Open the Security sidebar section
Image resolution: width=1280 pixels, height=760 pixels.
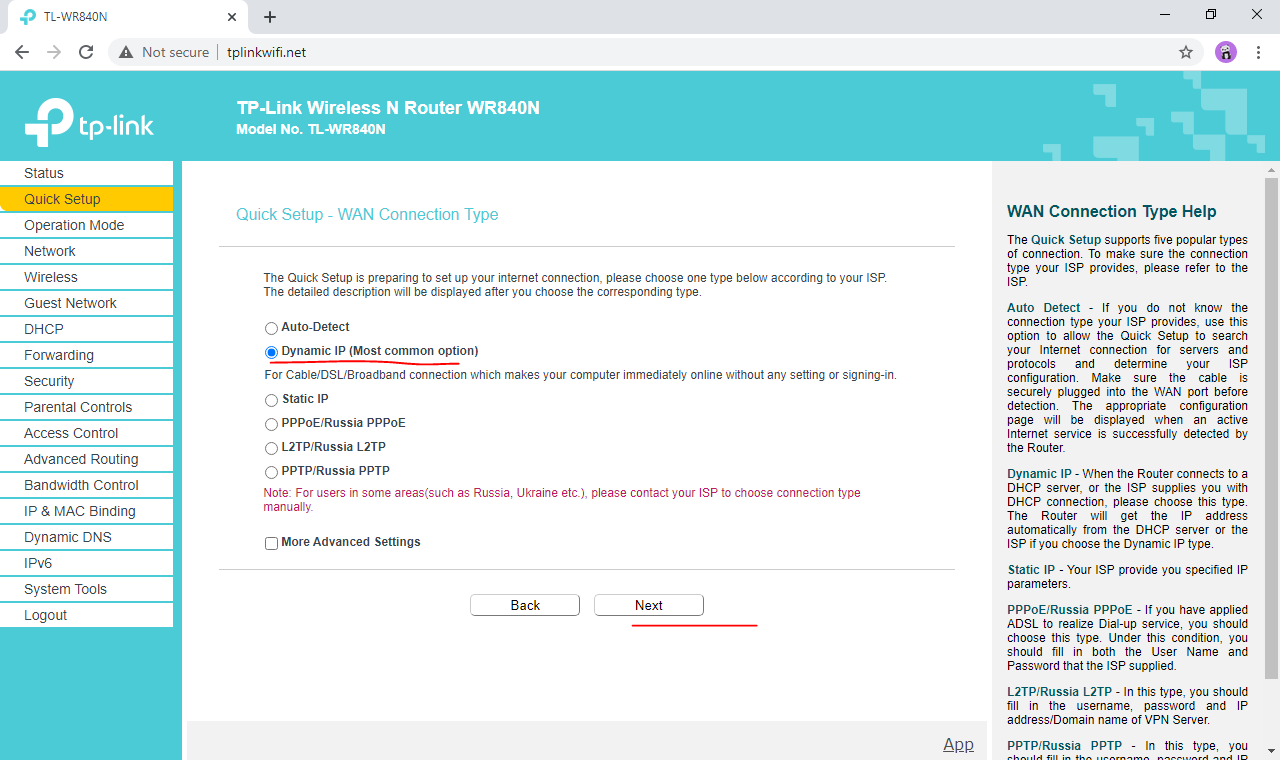click(86, 381)
